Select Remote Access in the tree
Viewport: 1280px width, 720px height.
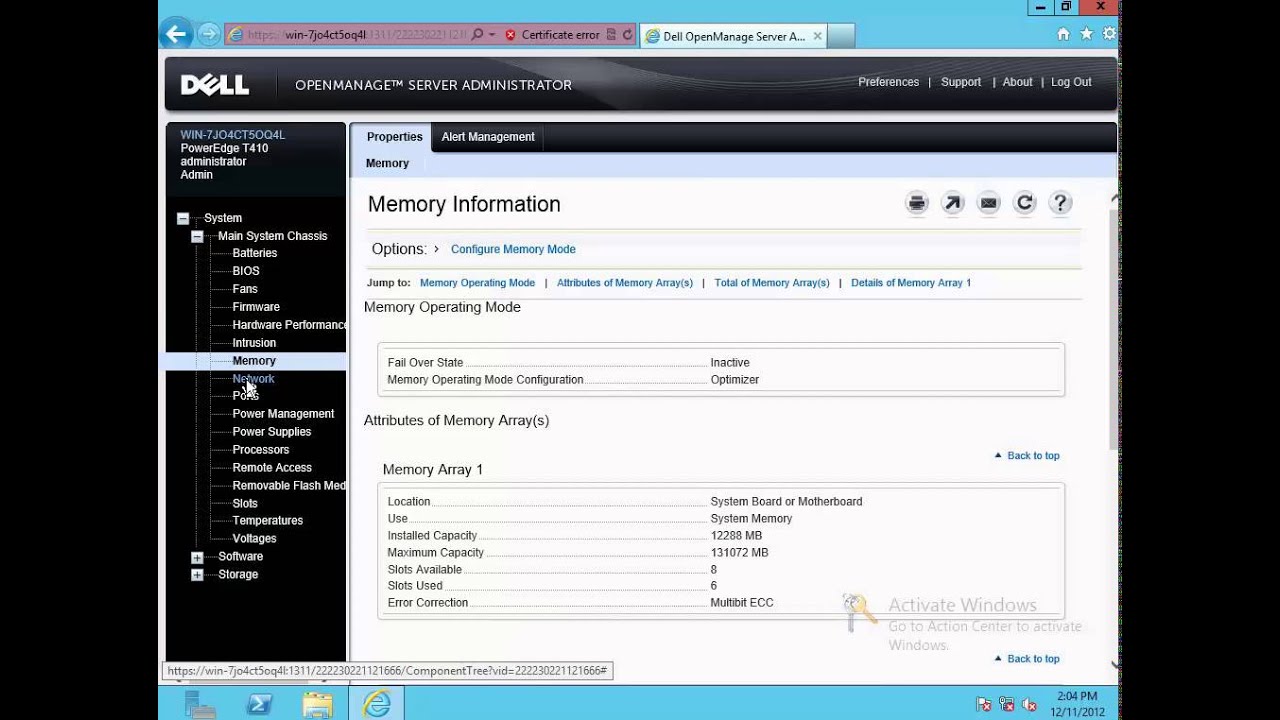click(x=272, y=468)
